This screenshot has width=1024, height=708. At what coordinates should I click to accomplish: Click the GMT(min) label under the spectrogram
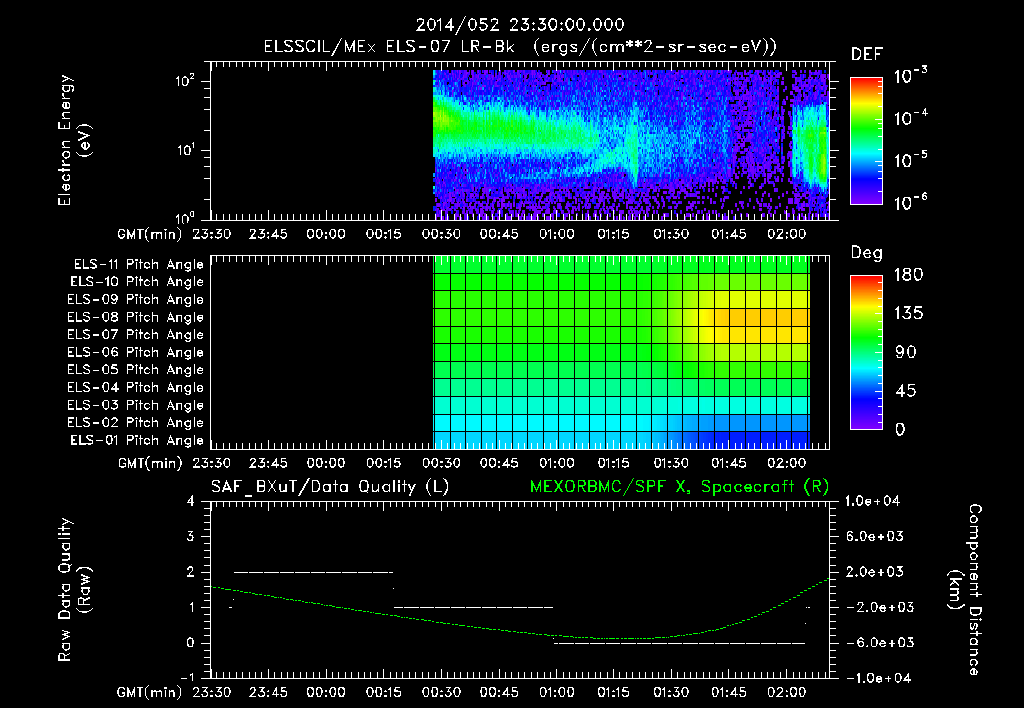tap(150, 234)
